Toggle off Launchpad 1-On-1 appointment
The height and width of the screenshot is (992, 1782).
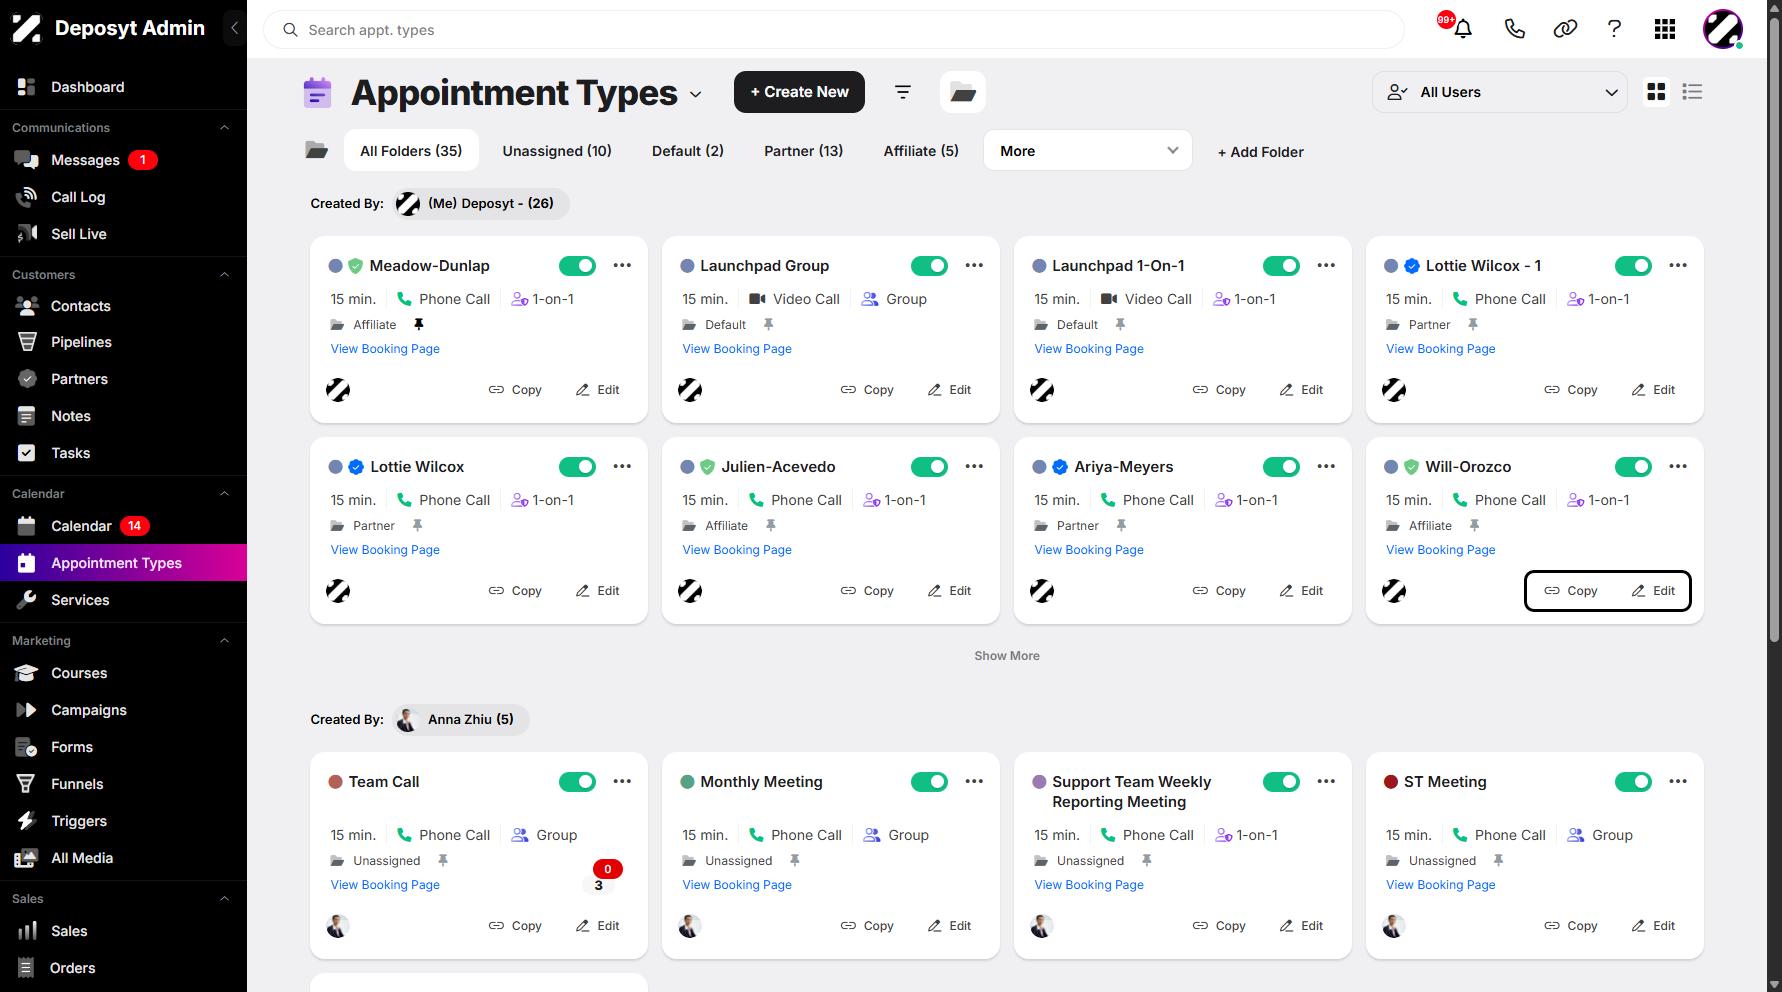coord(1281,266)
